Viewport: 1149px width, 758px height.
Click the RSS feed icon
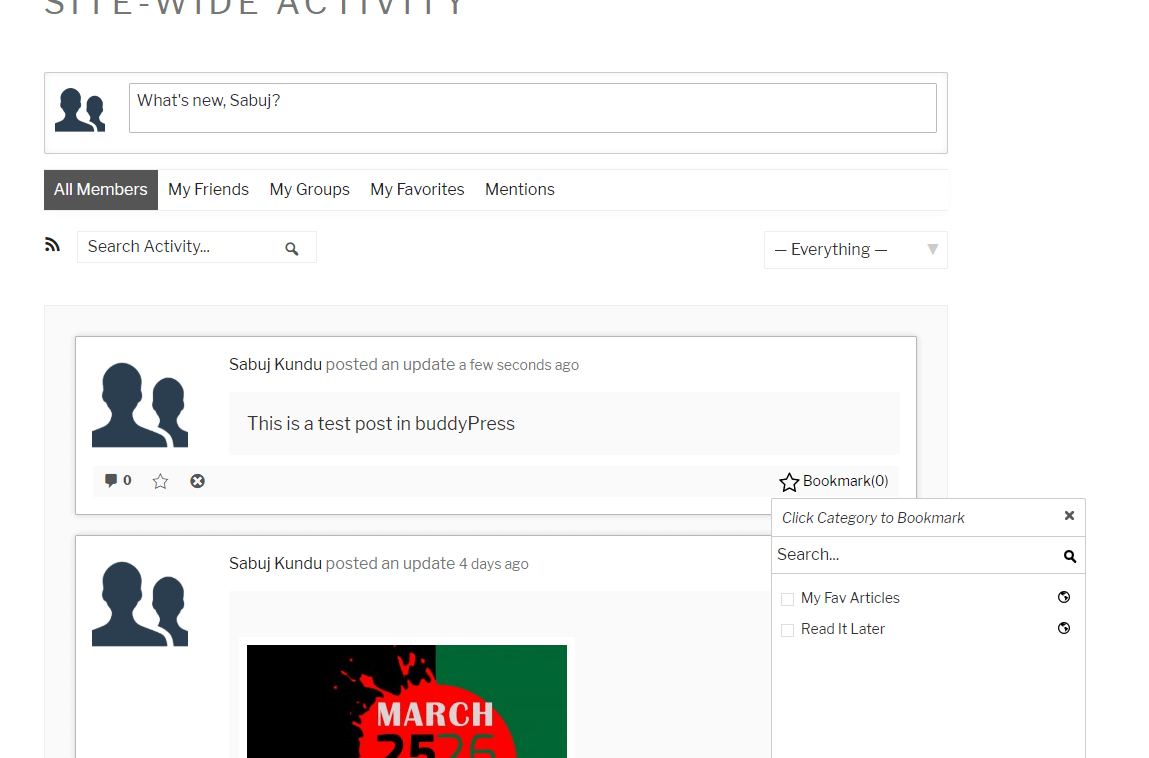tap(52, 245)
